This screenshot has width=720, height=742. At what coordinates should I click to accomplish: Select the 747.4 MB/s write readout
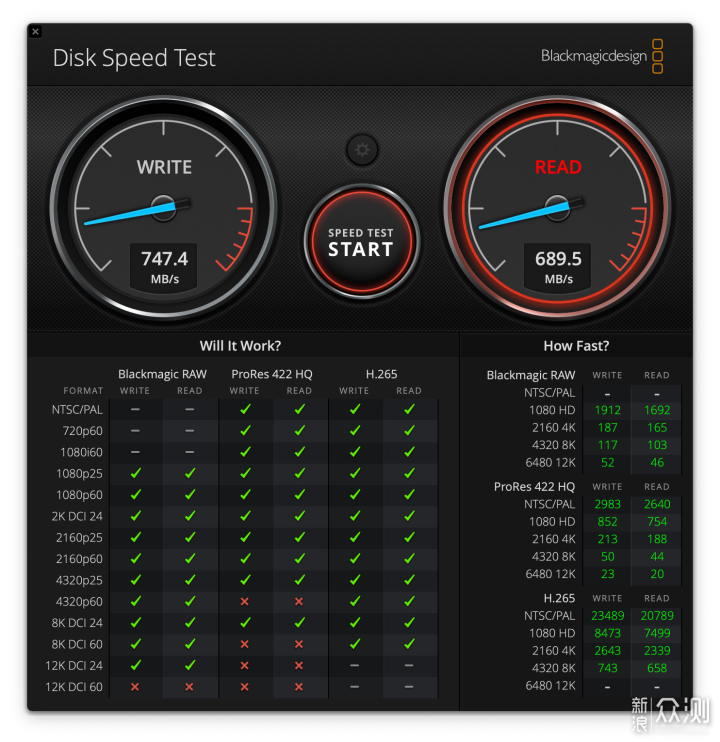(x=164, y=266)
